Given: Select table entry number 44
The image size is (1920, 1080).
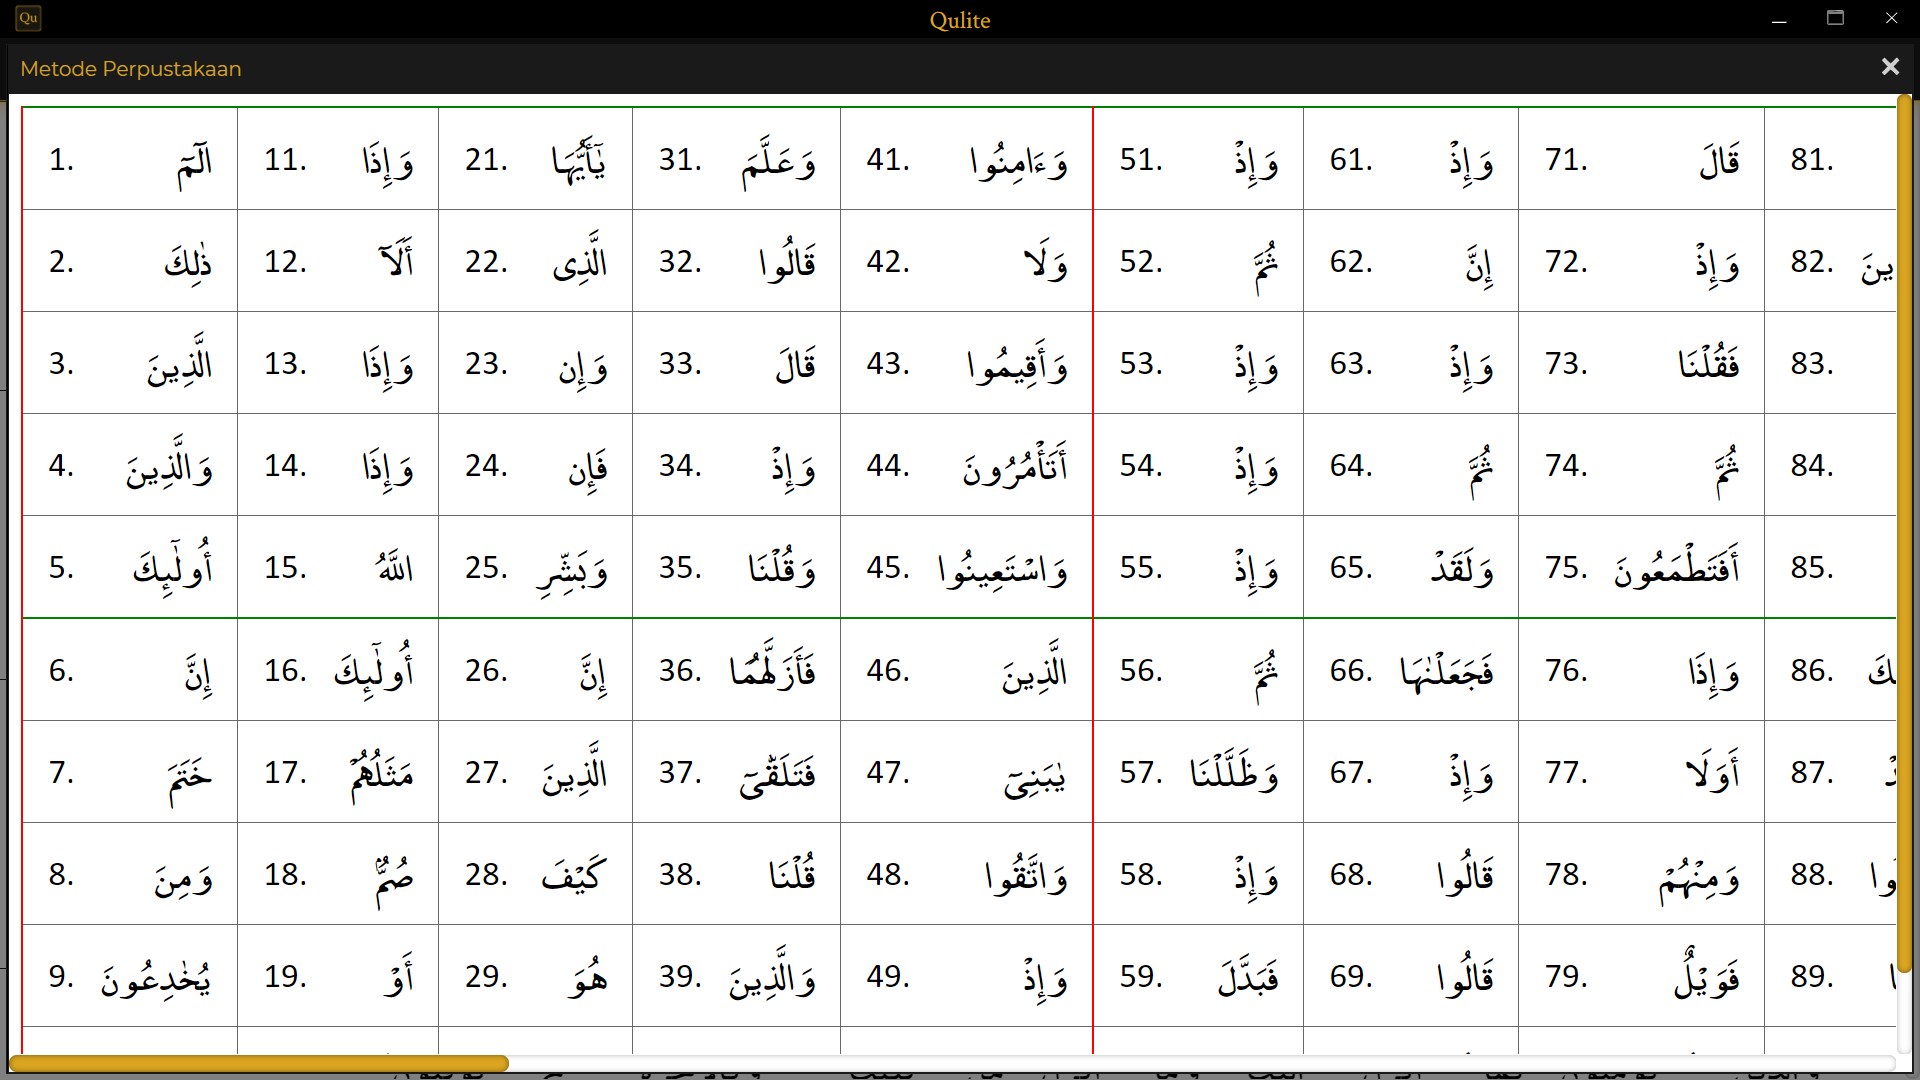Looking at the screenshot, I should [966, 466].
